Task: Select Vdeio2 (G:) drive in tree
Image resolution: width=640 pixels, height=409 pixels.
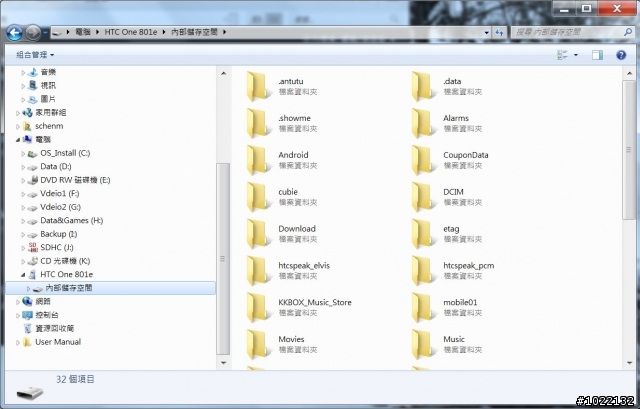Action: 60,207
